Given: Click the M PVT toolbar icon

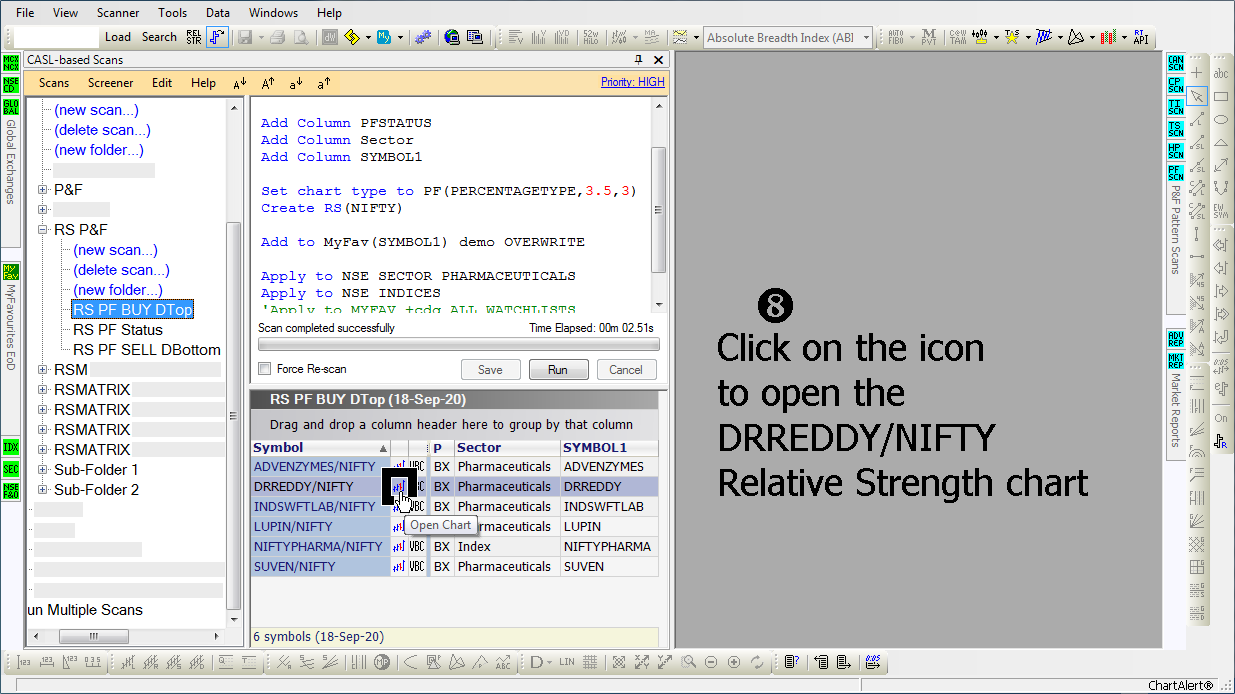Looking at the screenshot, I should click(929, 37).
